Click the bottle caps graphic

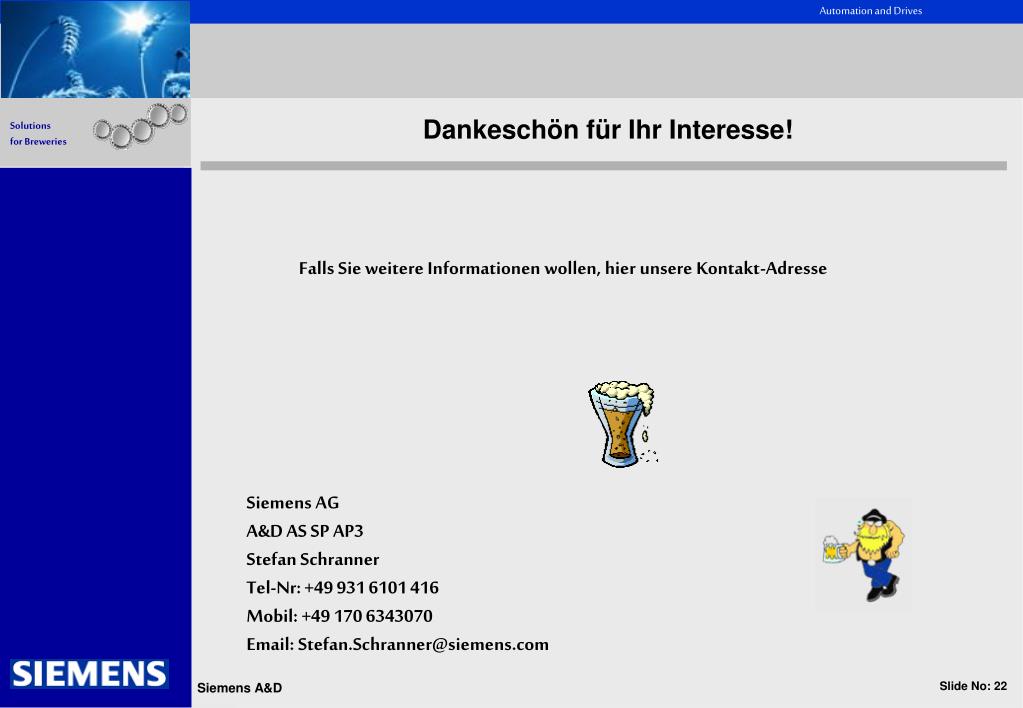140,125
